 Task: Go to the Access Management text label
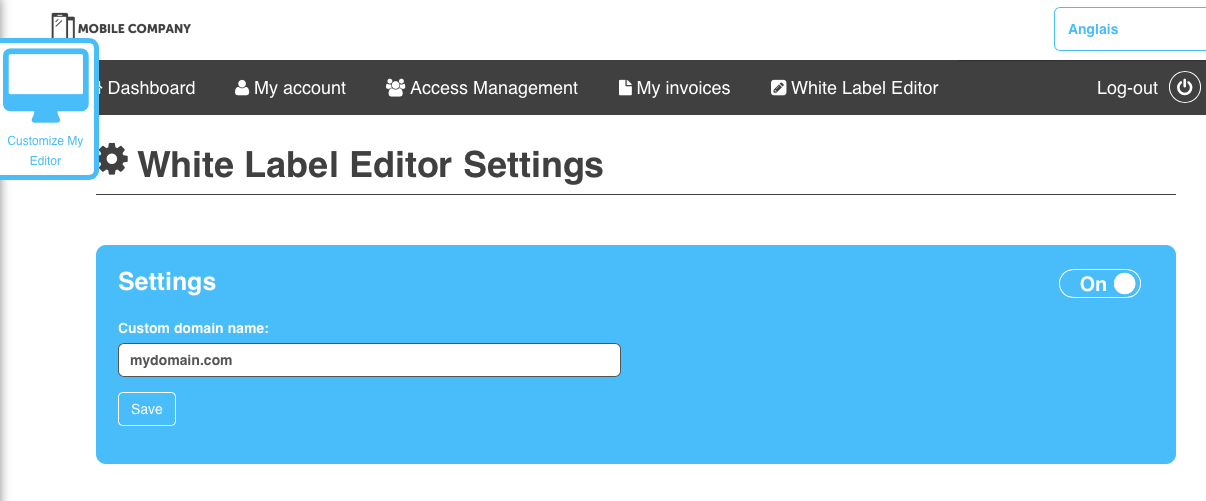click(494, 88)
